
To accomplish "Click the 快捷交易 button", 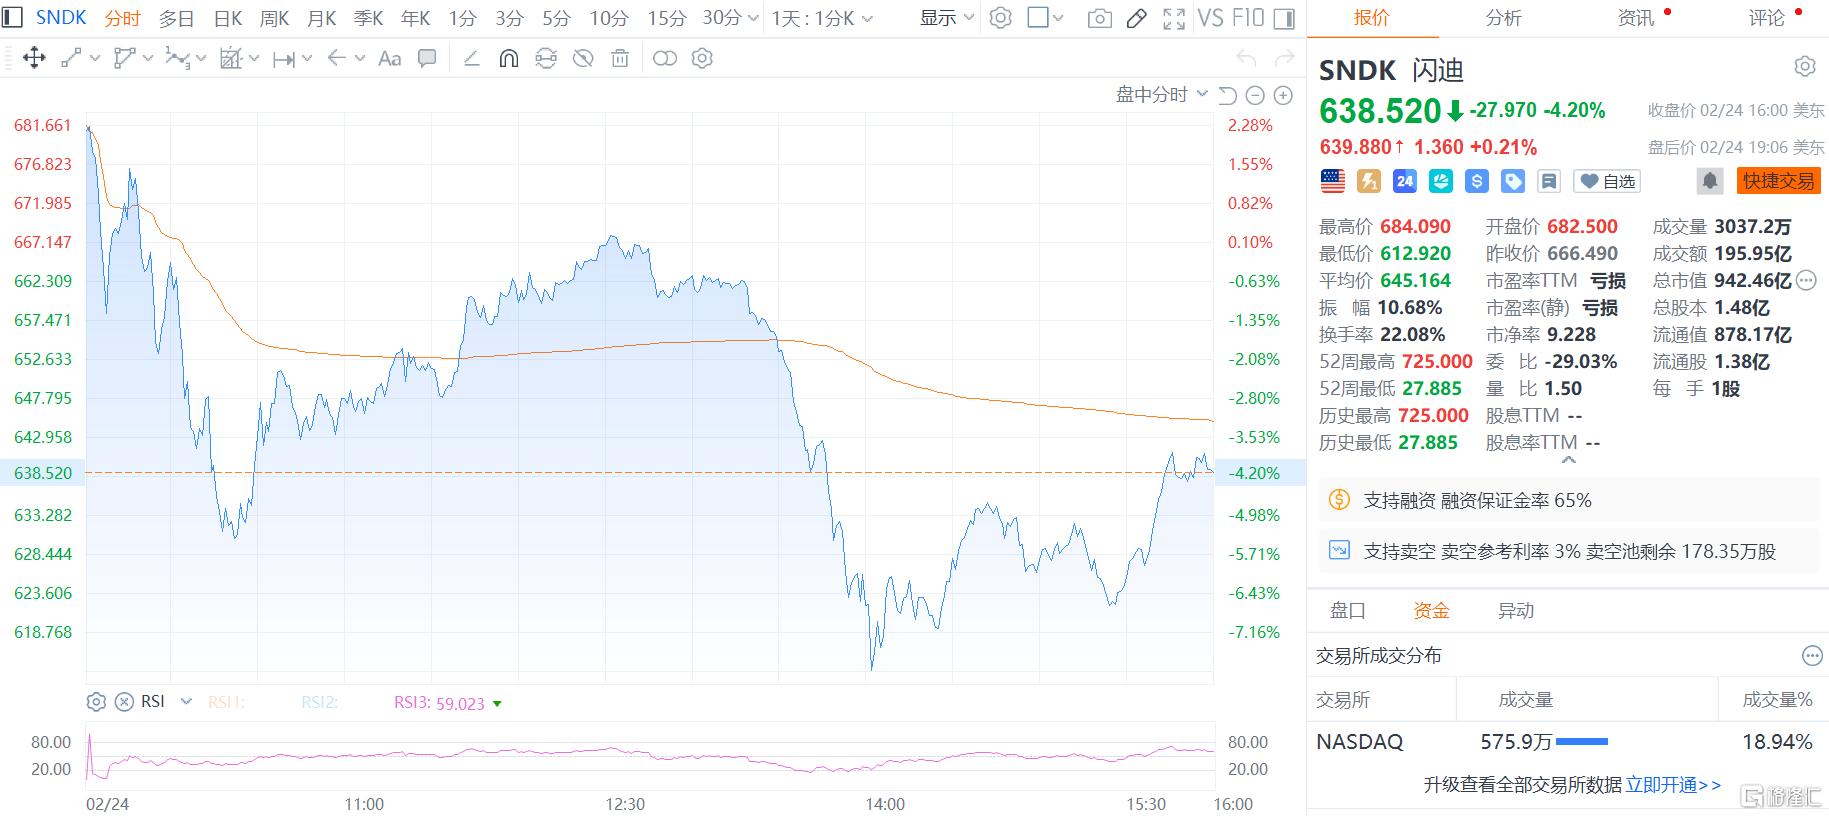I will tap(1778, 181).
